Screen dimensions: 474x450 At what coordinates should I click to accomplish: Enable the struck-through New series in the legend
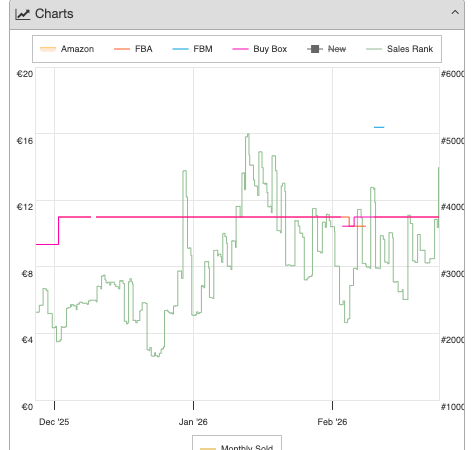pos(326,49)
